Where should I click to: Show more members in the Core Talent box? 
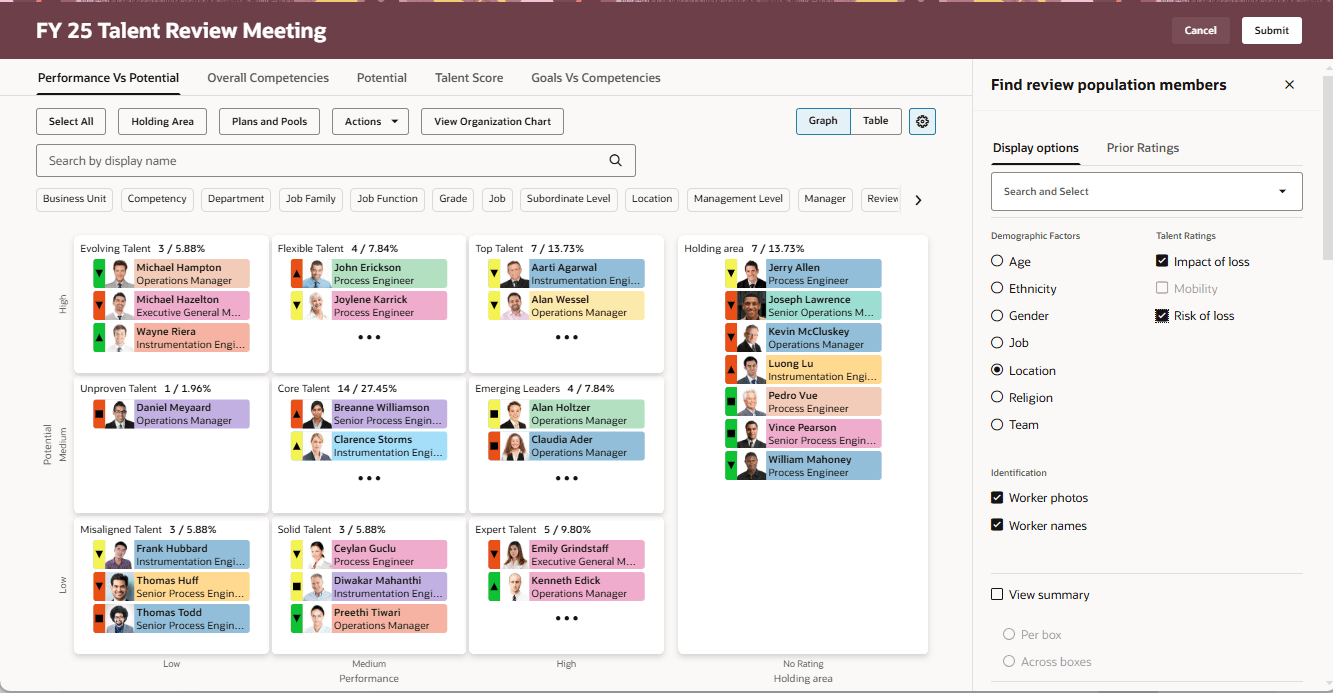click(369, 478)
